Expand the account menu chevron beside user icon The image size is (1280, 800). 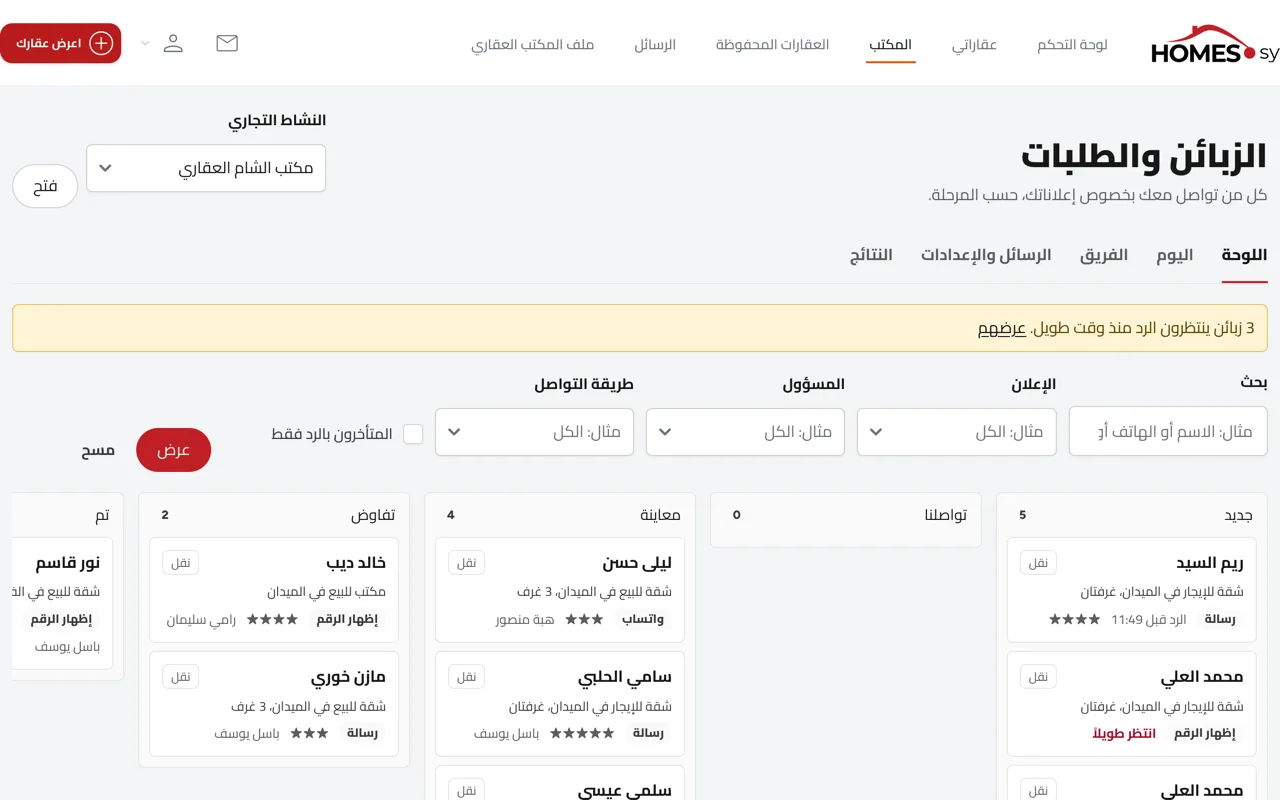[145, 44]
